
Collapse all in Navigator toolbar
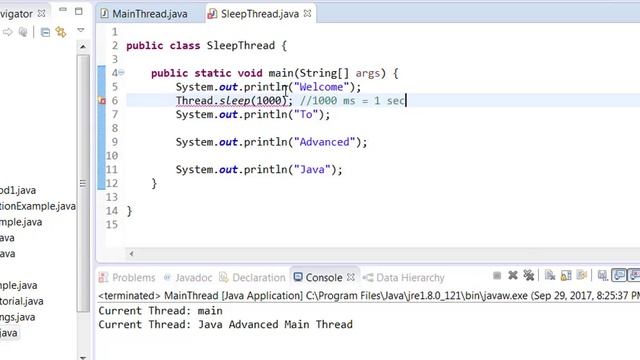tap(45, 32)
